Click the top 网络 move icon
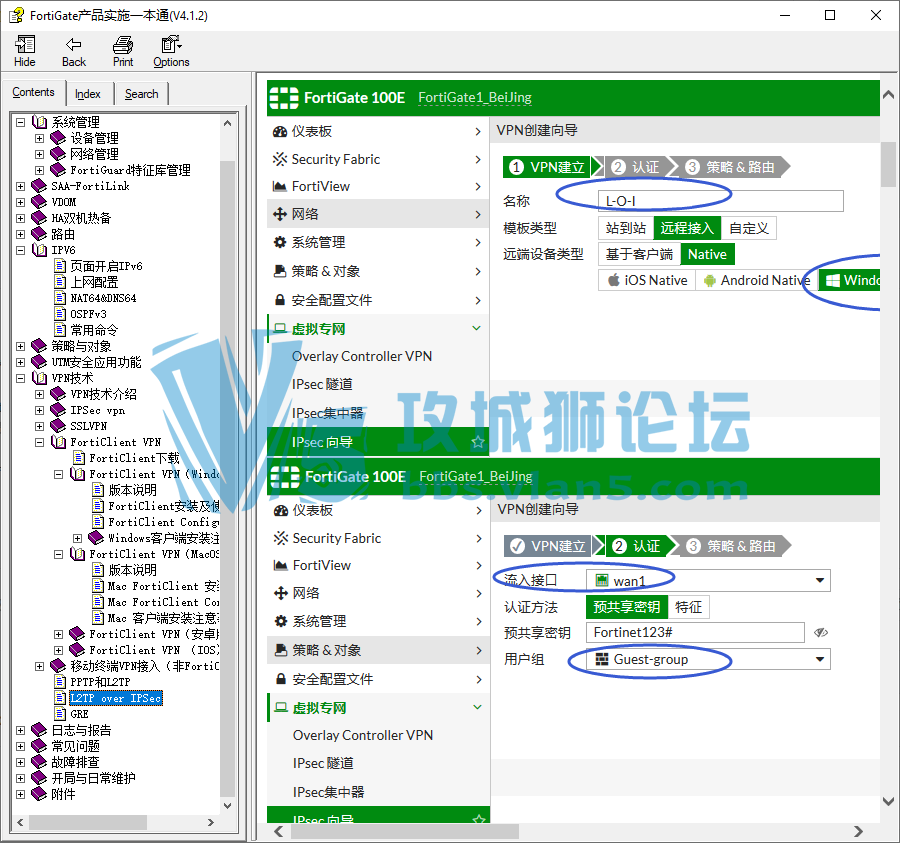Screen dimensions: 900x843 click(x=280, y=214)
